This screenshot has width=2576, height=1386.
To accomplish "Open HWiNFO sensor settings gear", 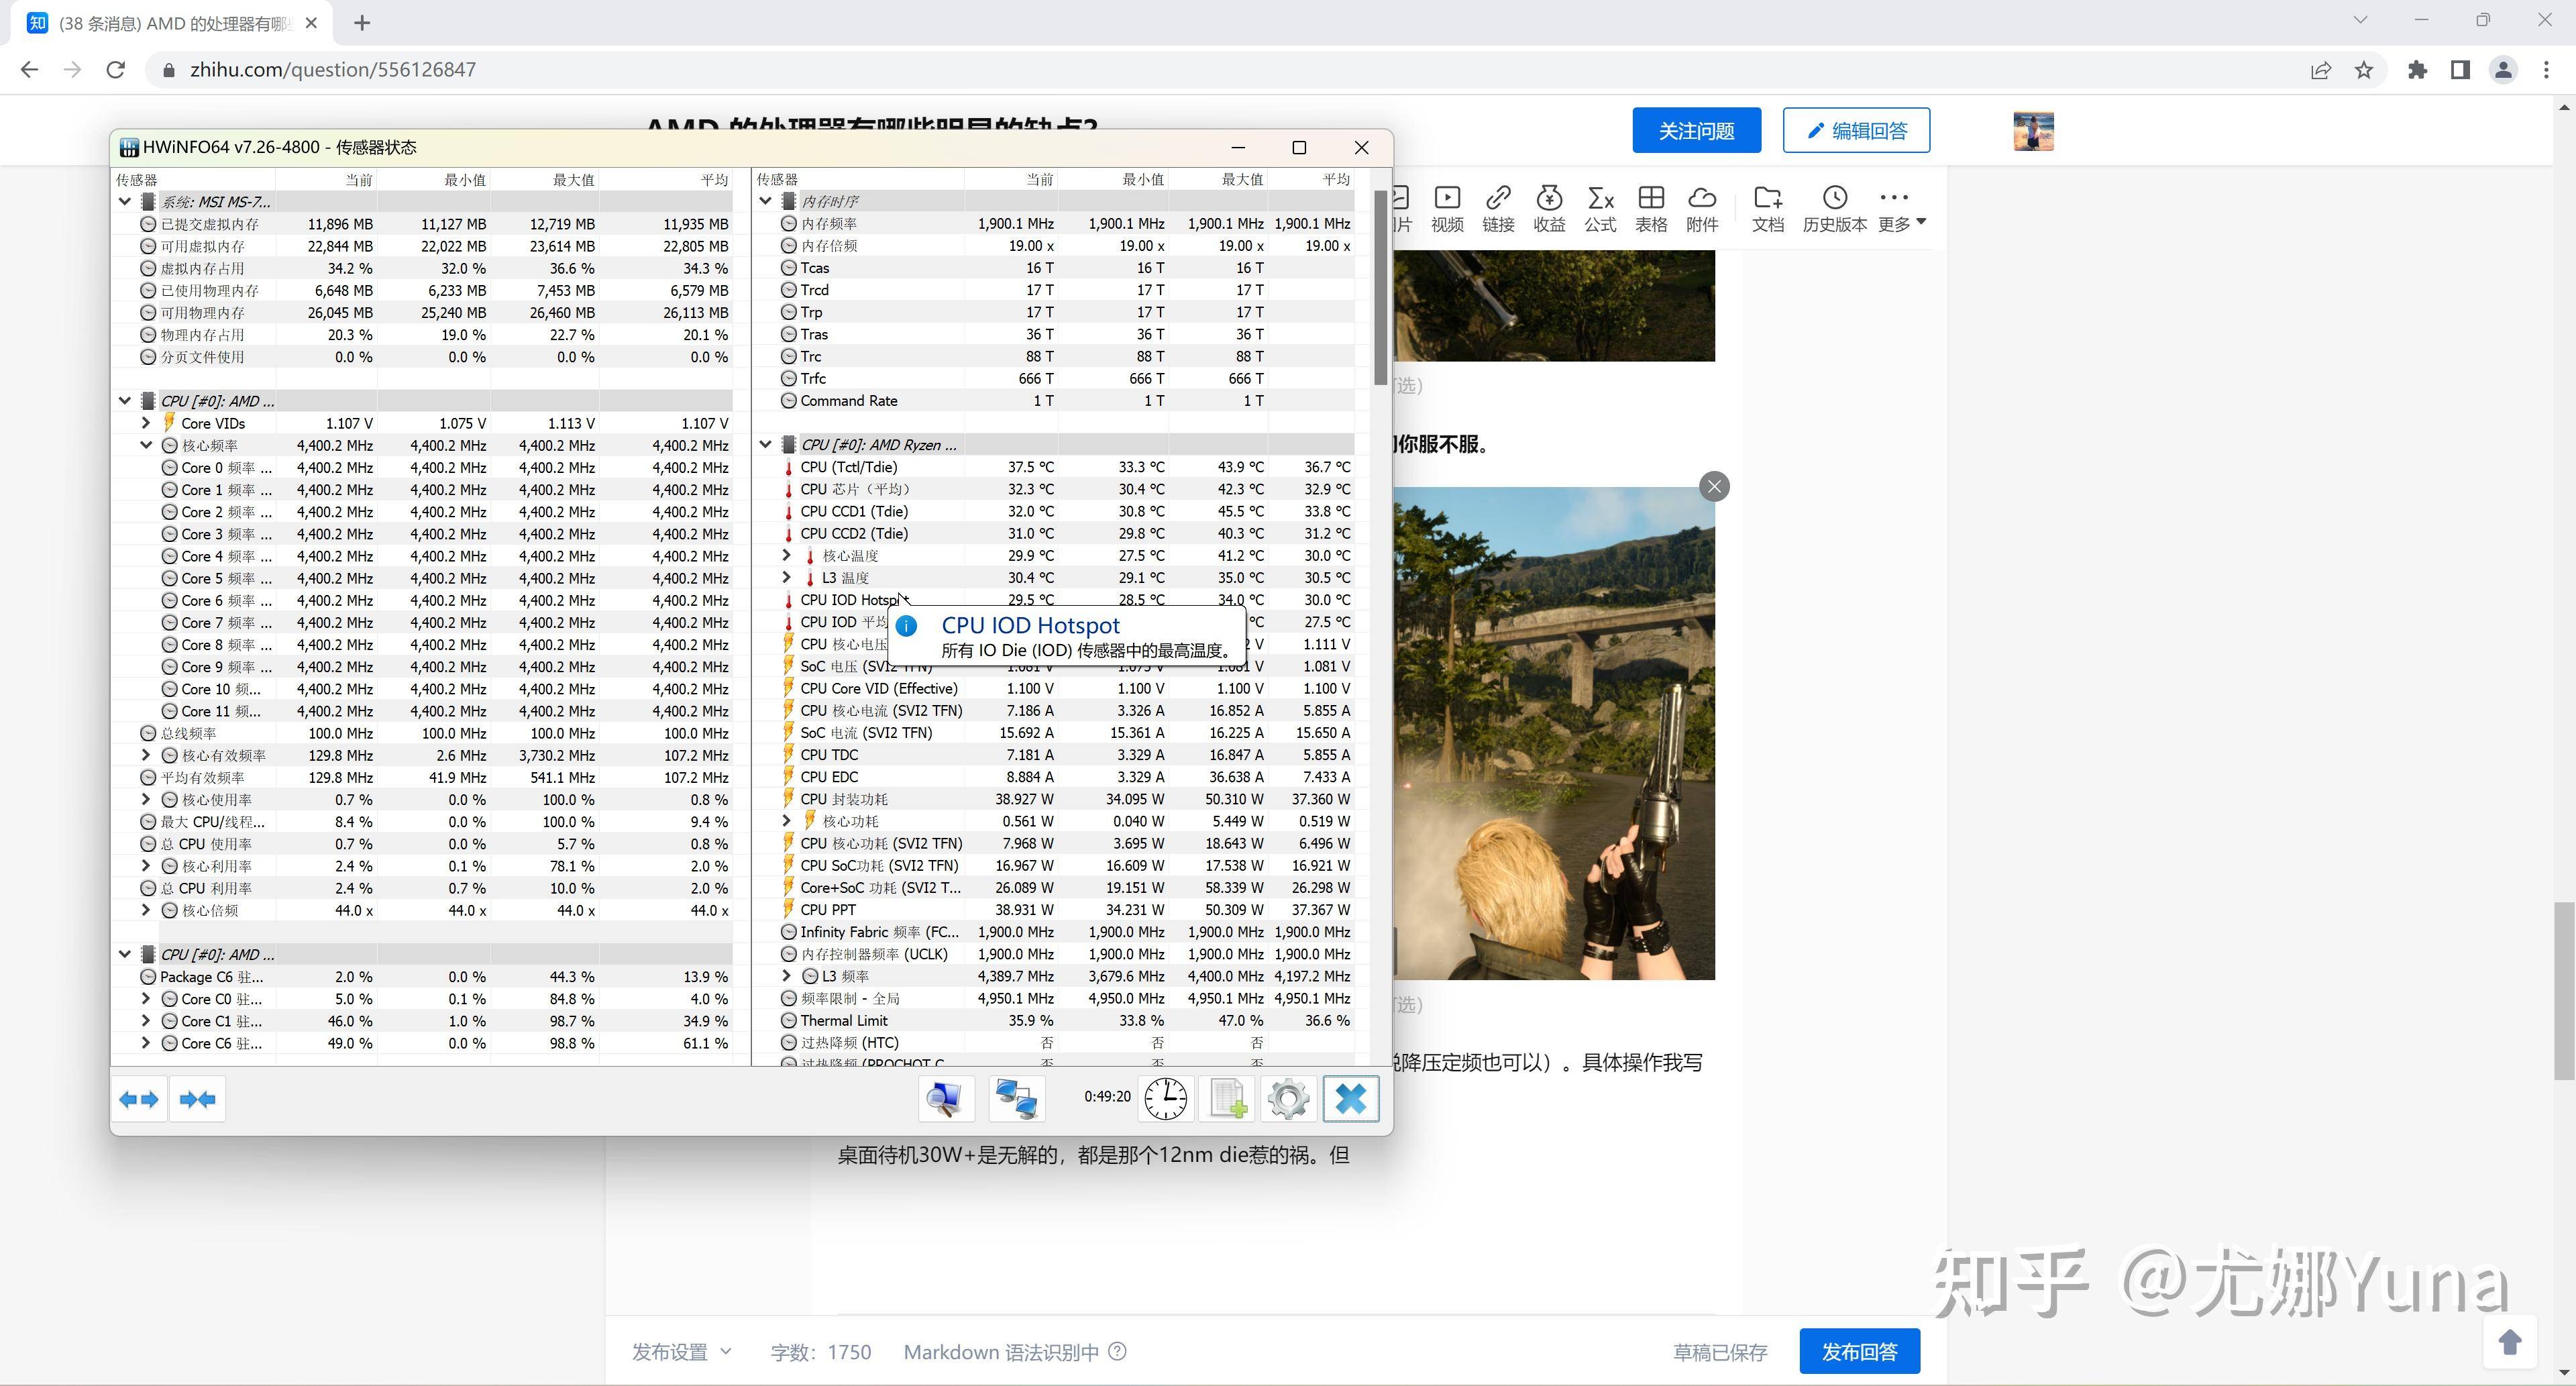I will click(1288, 1099).
